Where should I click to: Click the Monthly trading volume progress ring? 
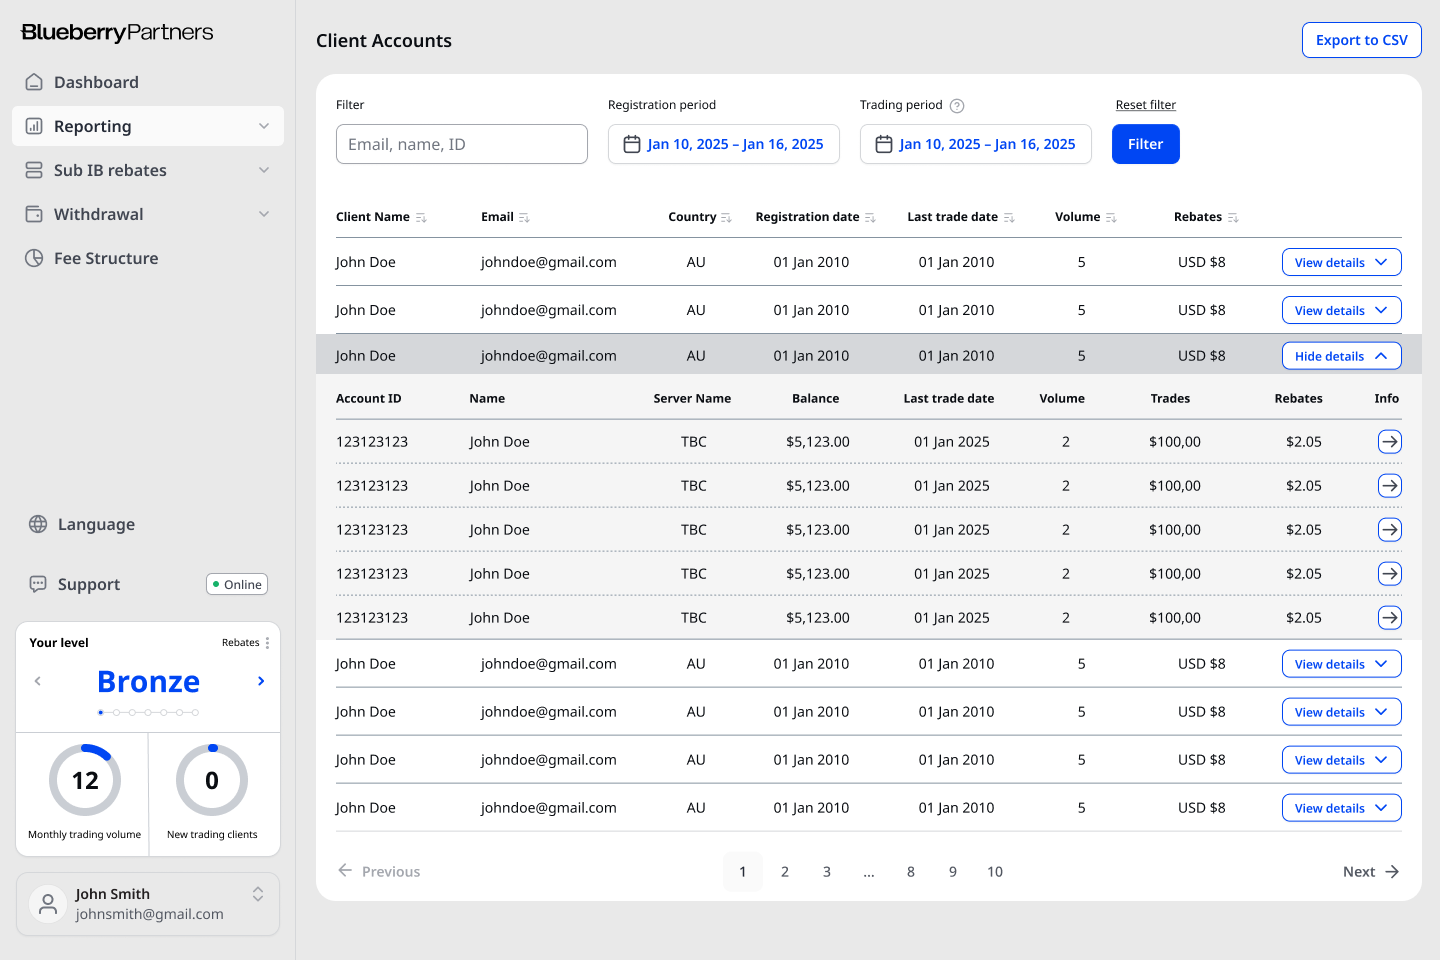(85, 780)
